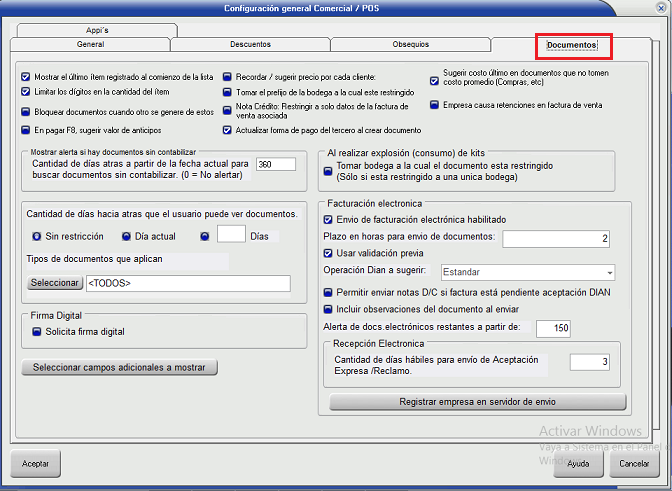This screenshot has height=491, width=672.
Task: Open the Descuentos tab
Action: click(x=250, y=45)
